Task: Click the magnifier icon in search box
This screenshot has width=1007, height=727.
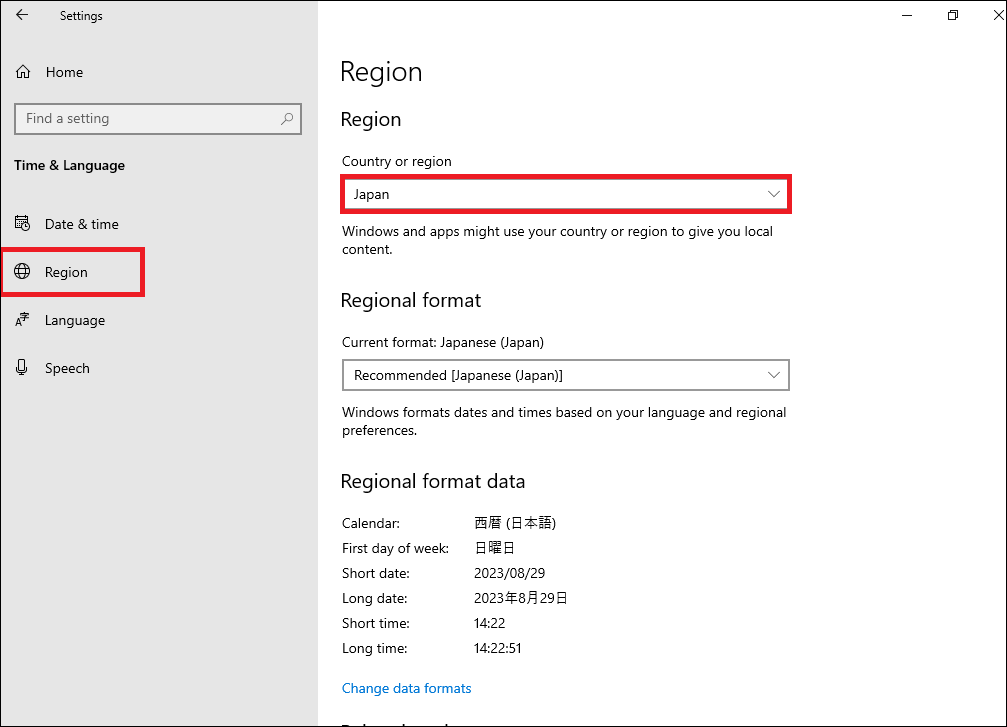Action: (x=287, y=119)
